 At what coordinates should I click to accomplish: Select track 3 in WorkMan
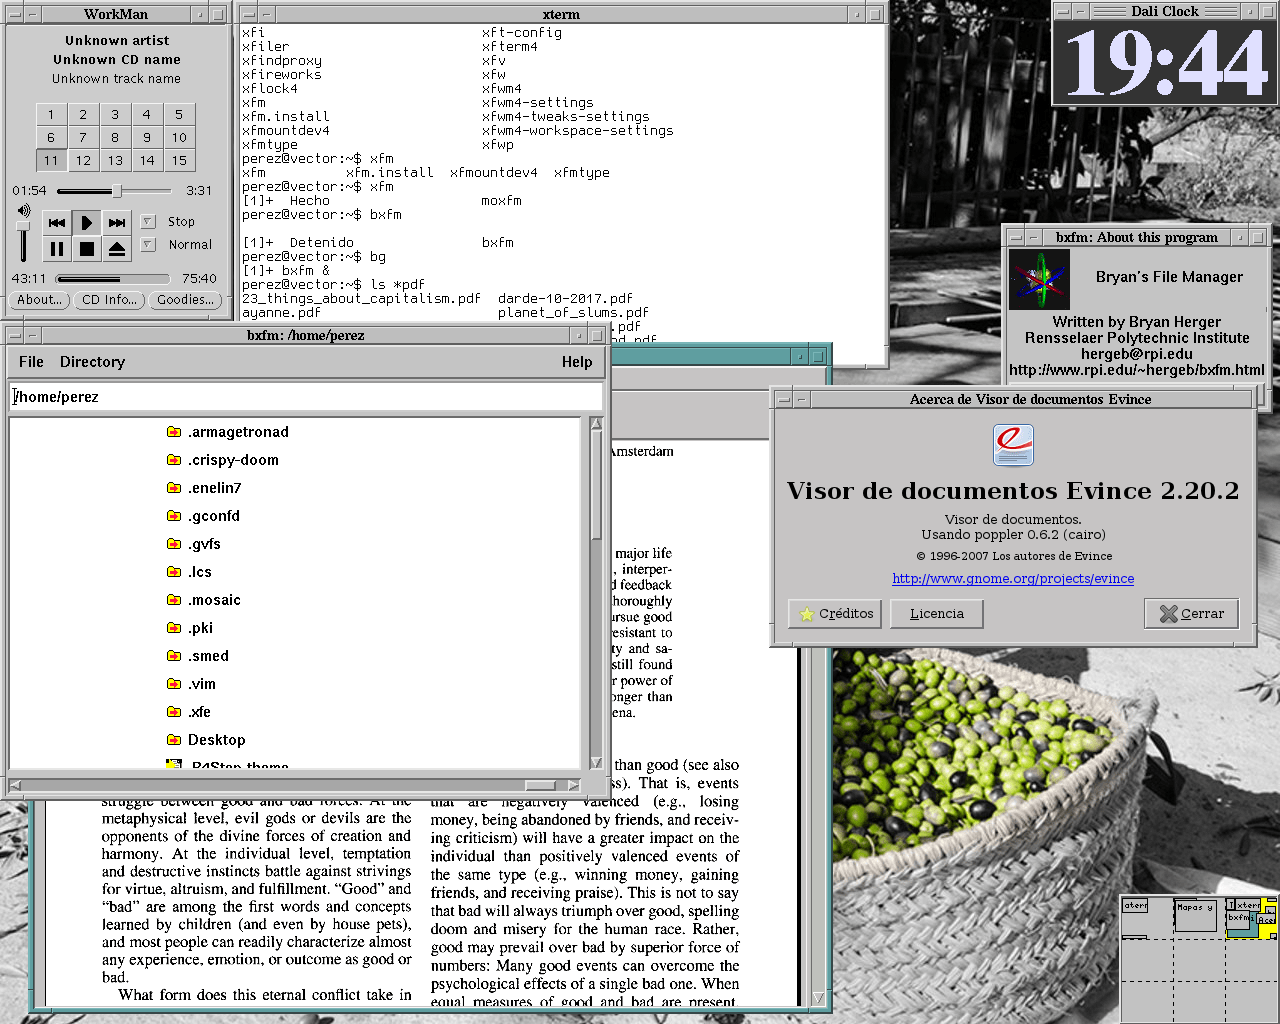tap(115, 114)
